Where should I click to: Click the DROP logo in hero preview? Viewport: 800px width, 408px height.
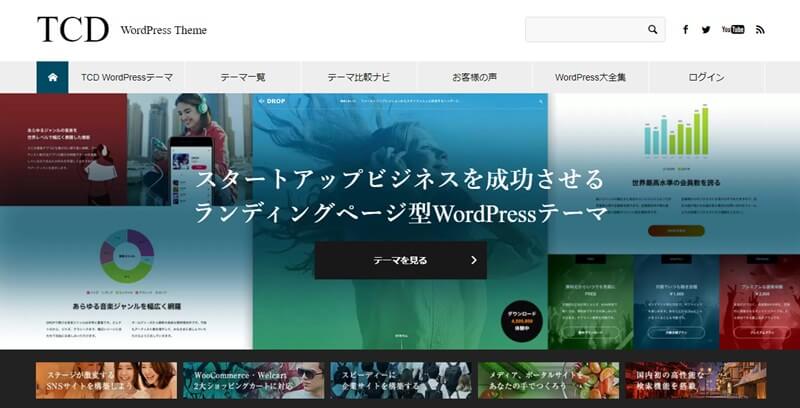(x=272, y=101)
